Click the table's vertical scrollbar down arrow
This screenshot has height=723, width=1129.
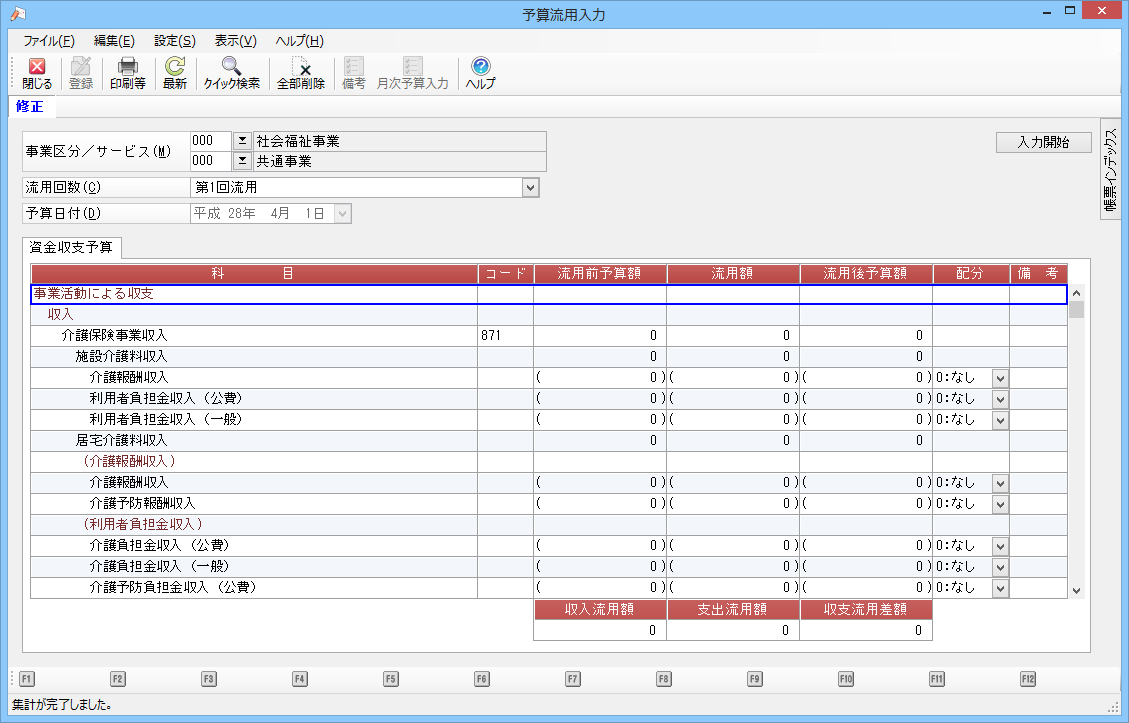(x=1076, y=590)
